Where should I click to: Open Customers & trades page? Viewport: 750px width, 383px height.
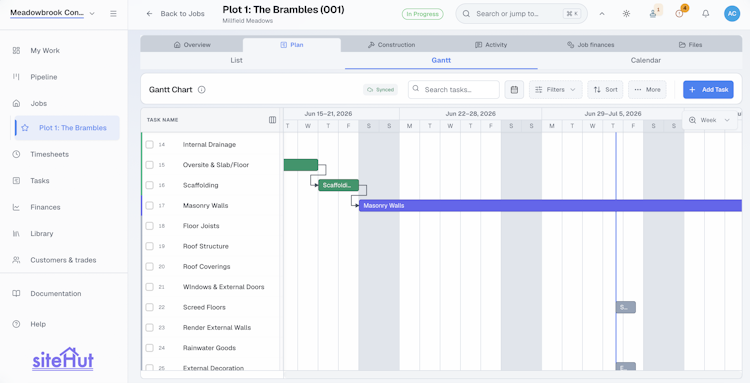(x=63, y=260)
